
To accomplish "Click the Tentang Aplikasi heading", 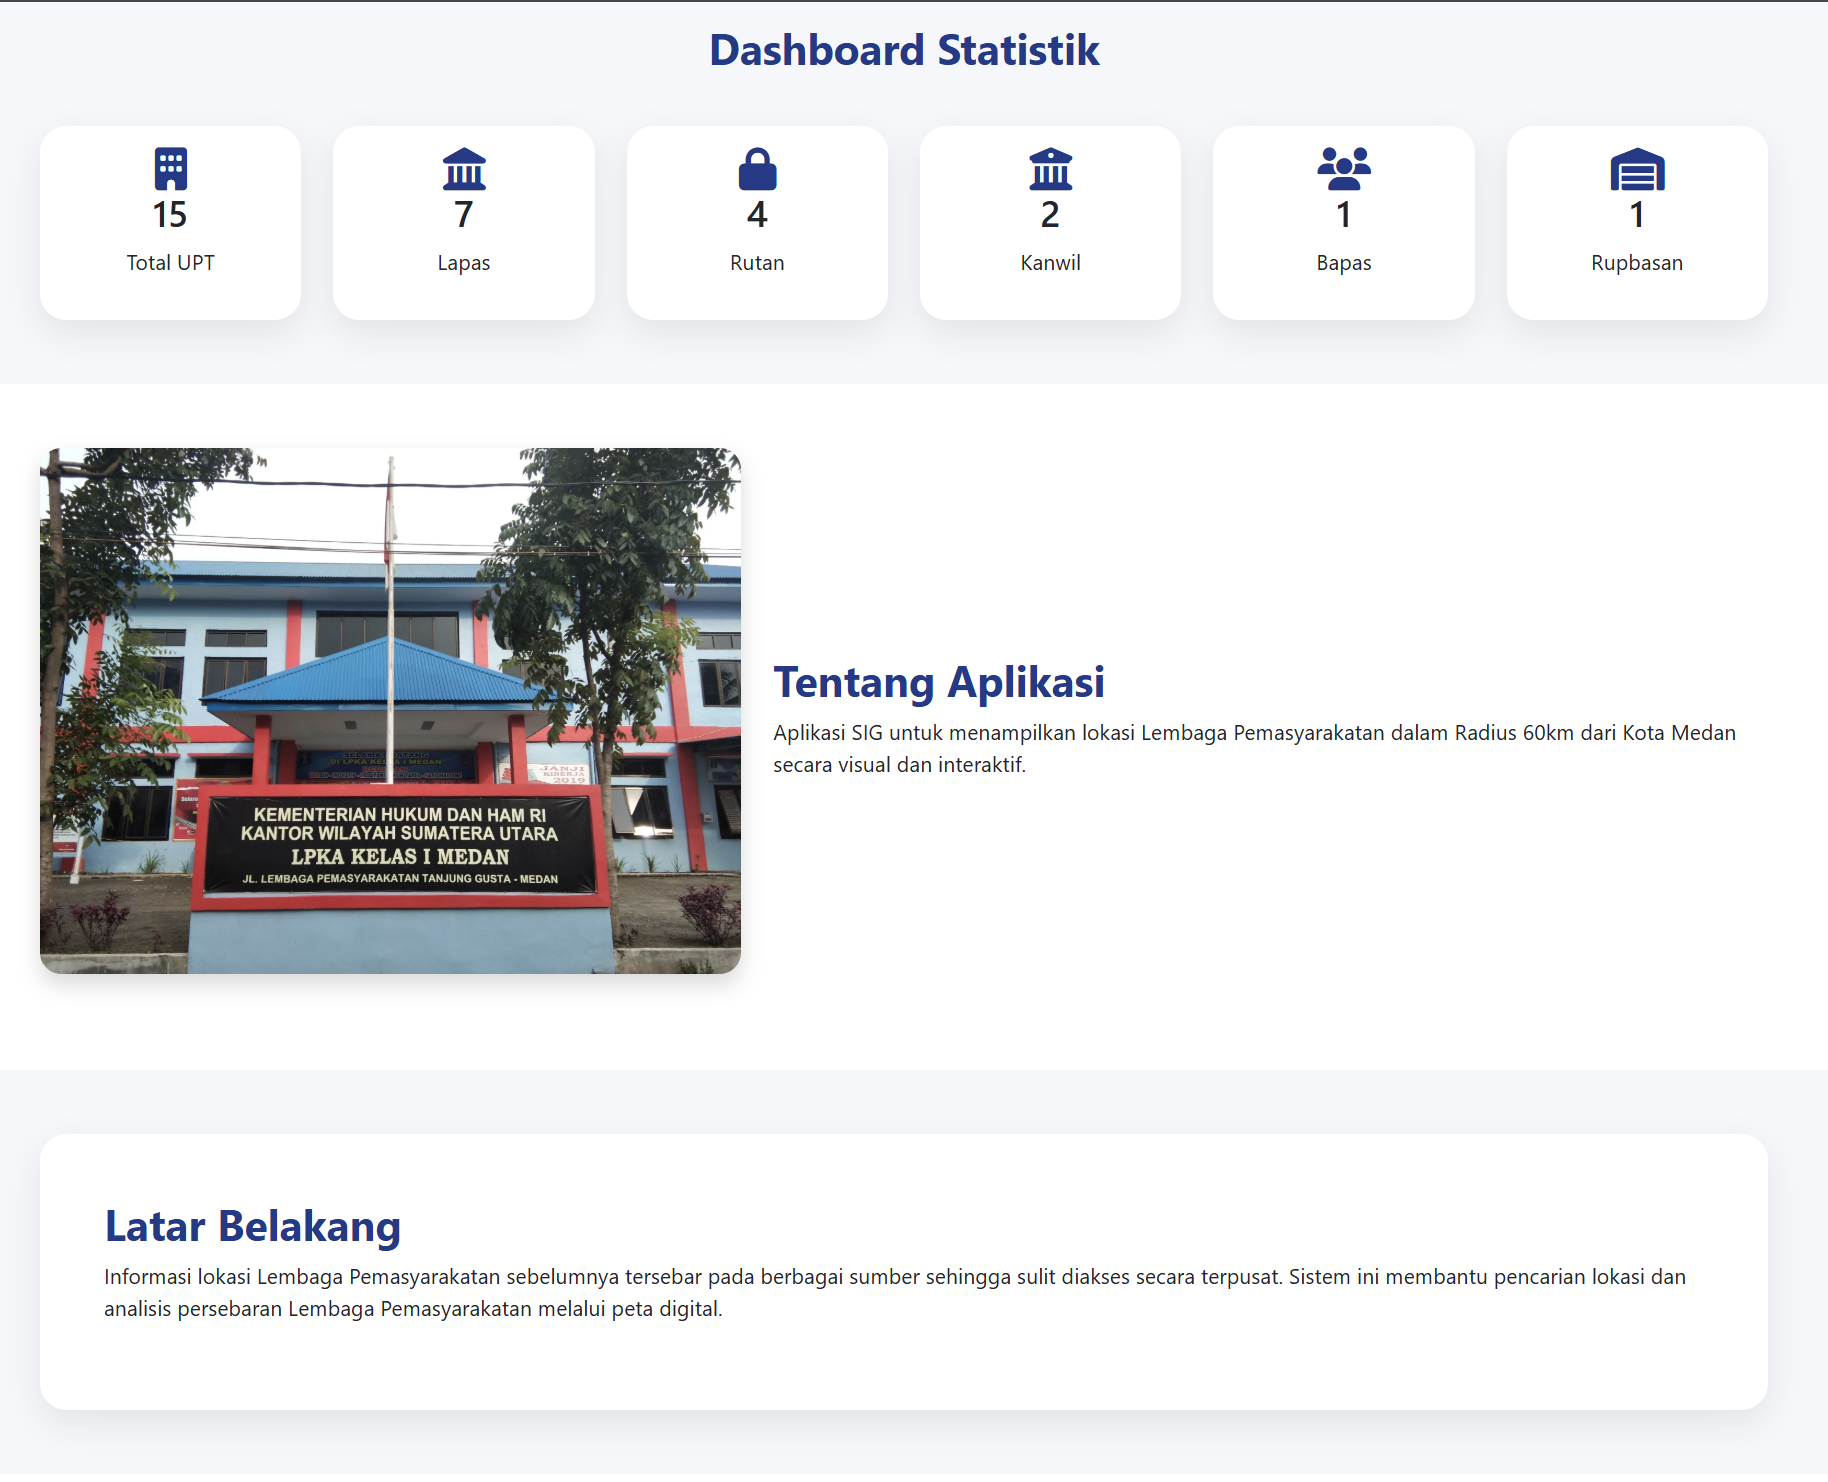I will [x=939, y=683].
